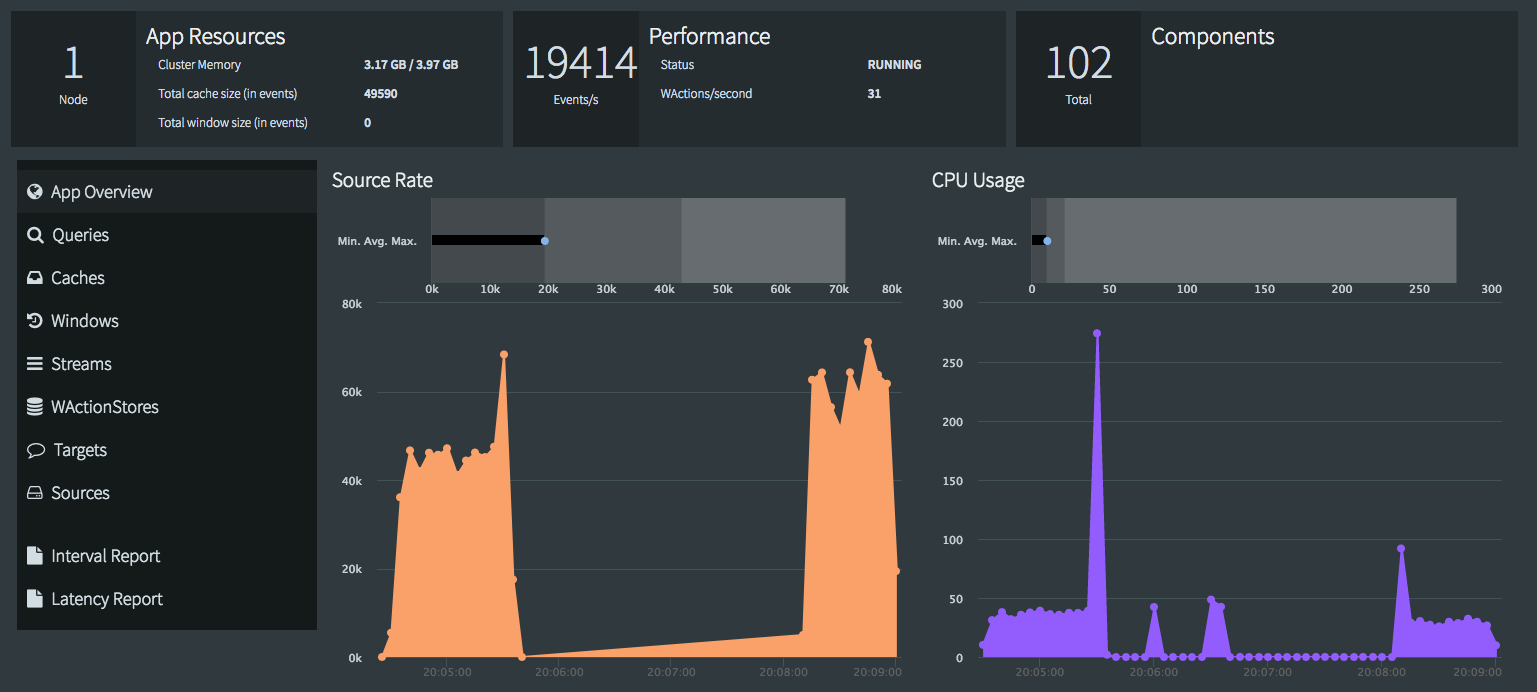
Task: Open Caches via its cloud icon
Action: pos(35,277)
